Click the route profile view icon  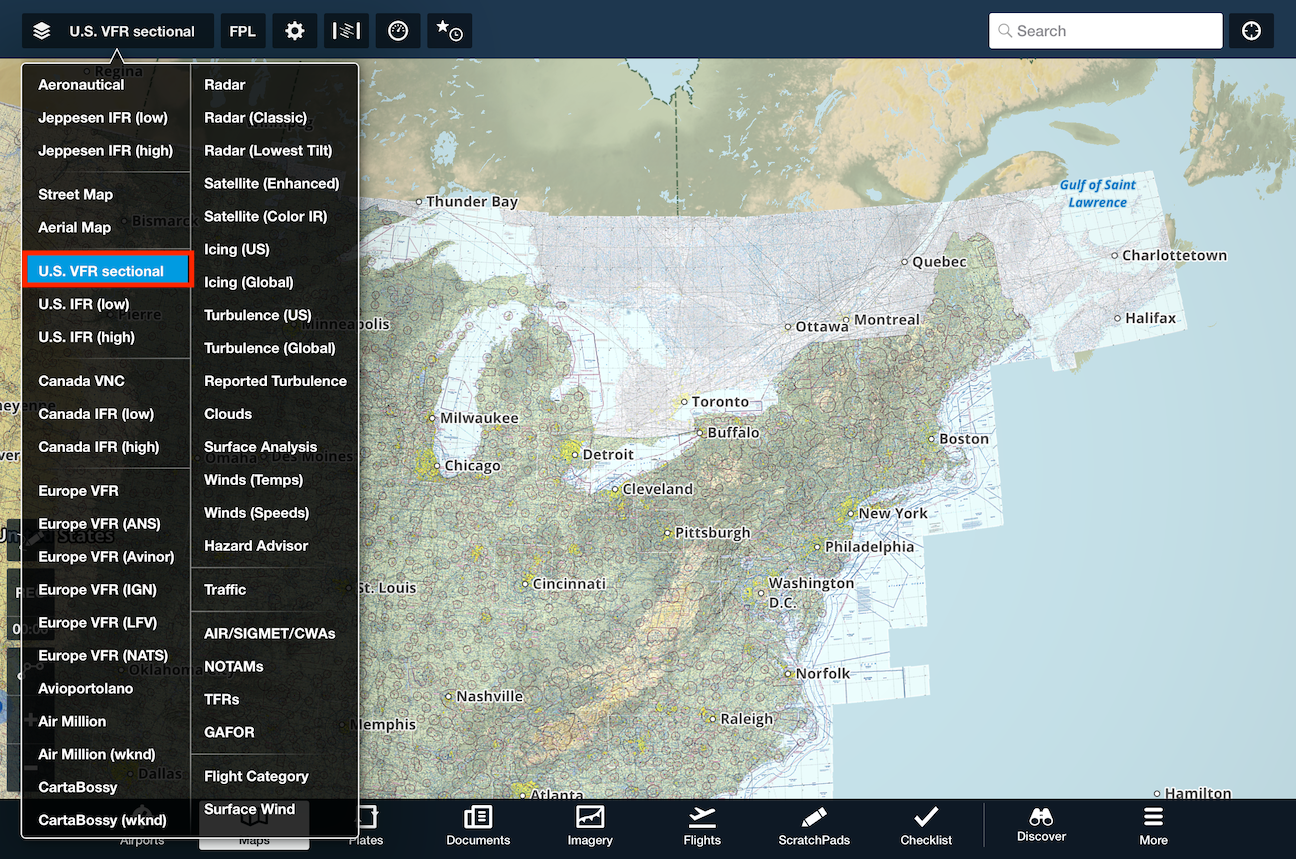pos(346,31)
